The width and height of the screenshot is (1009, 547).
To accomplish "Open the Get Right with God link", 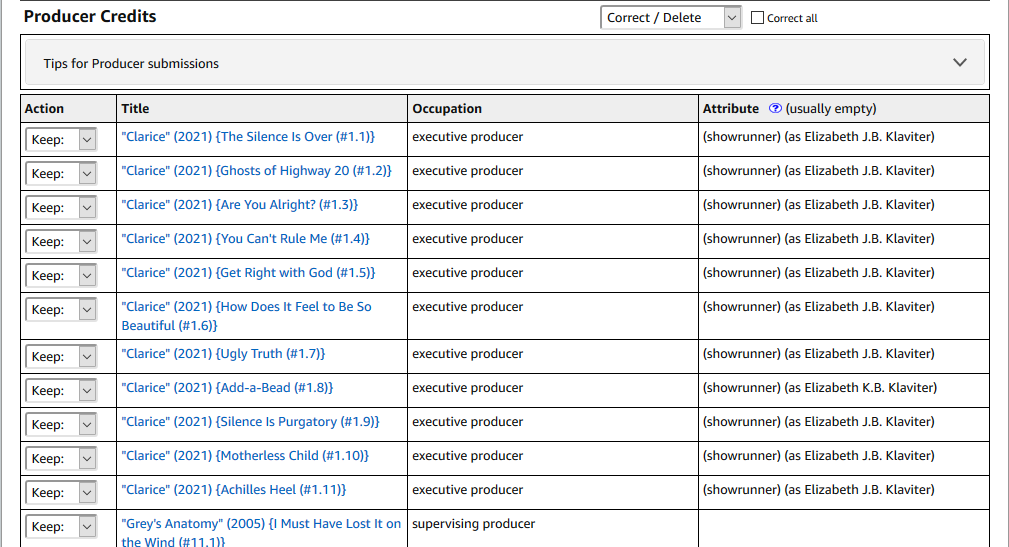I will coord(248,273).
